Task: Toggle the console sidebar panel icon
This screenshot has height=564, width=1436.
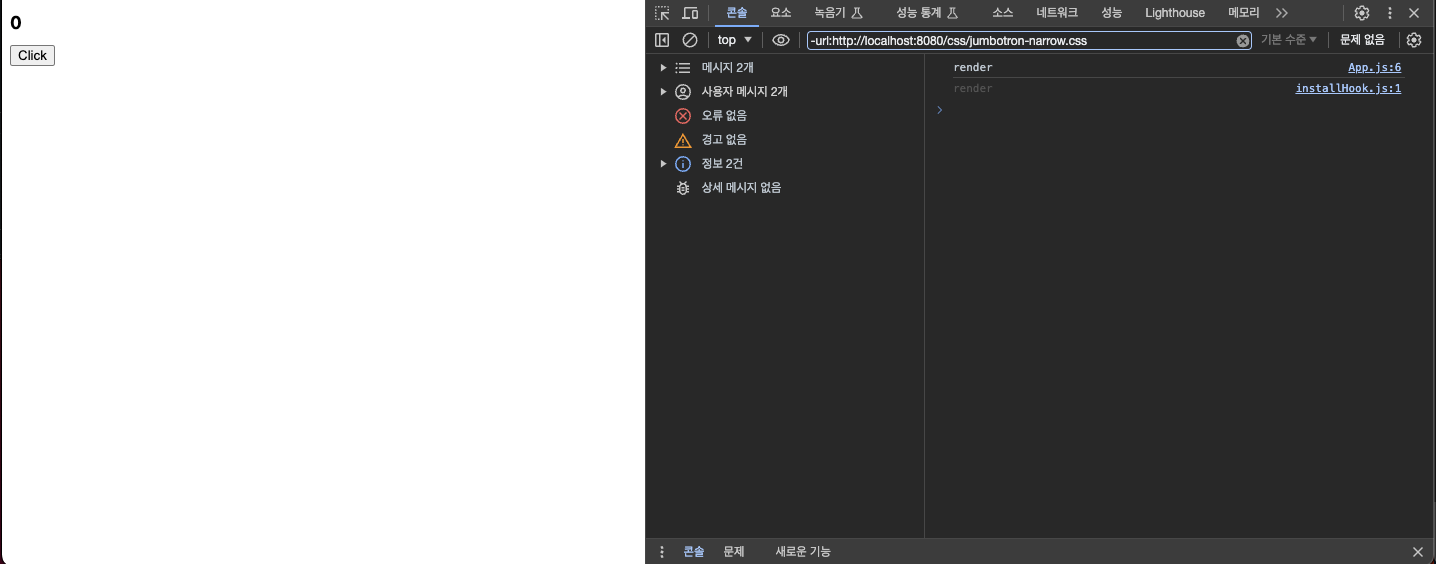Action: tap(662, 40)
